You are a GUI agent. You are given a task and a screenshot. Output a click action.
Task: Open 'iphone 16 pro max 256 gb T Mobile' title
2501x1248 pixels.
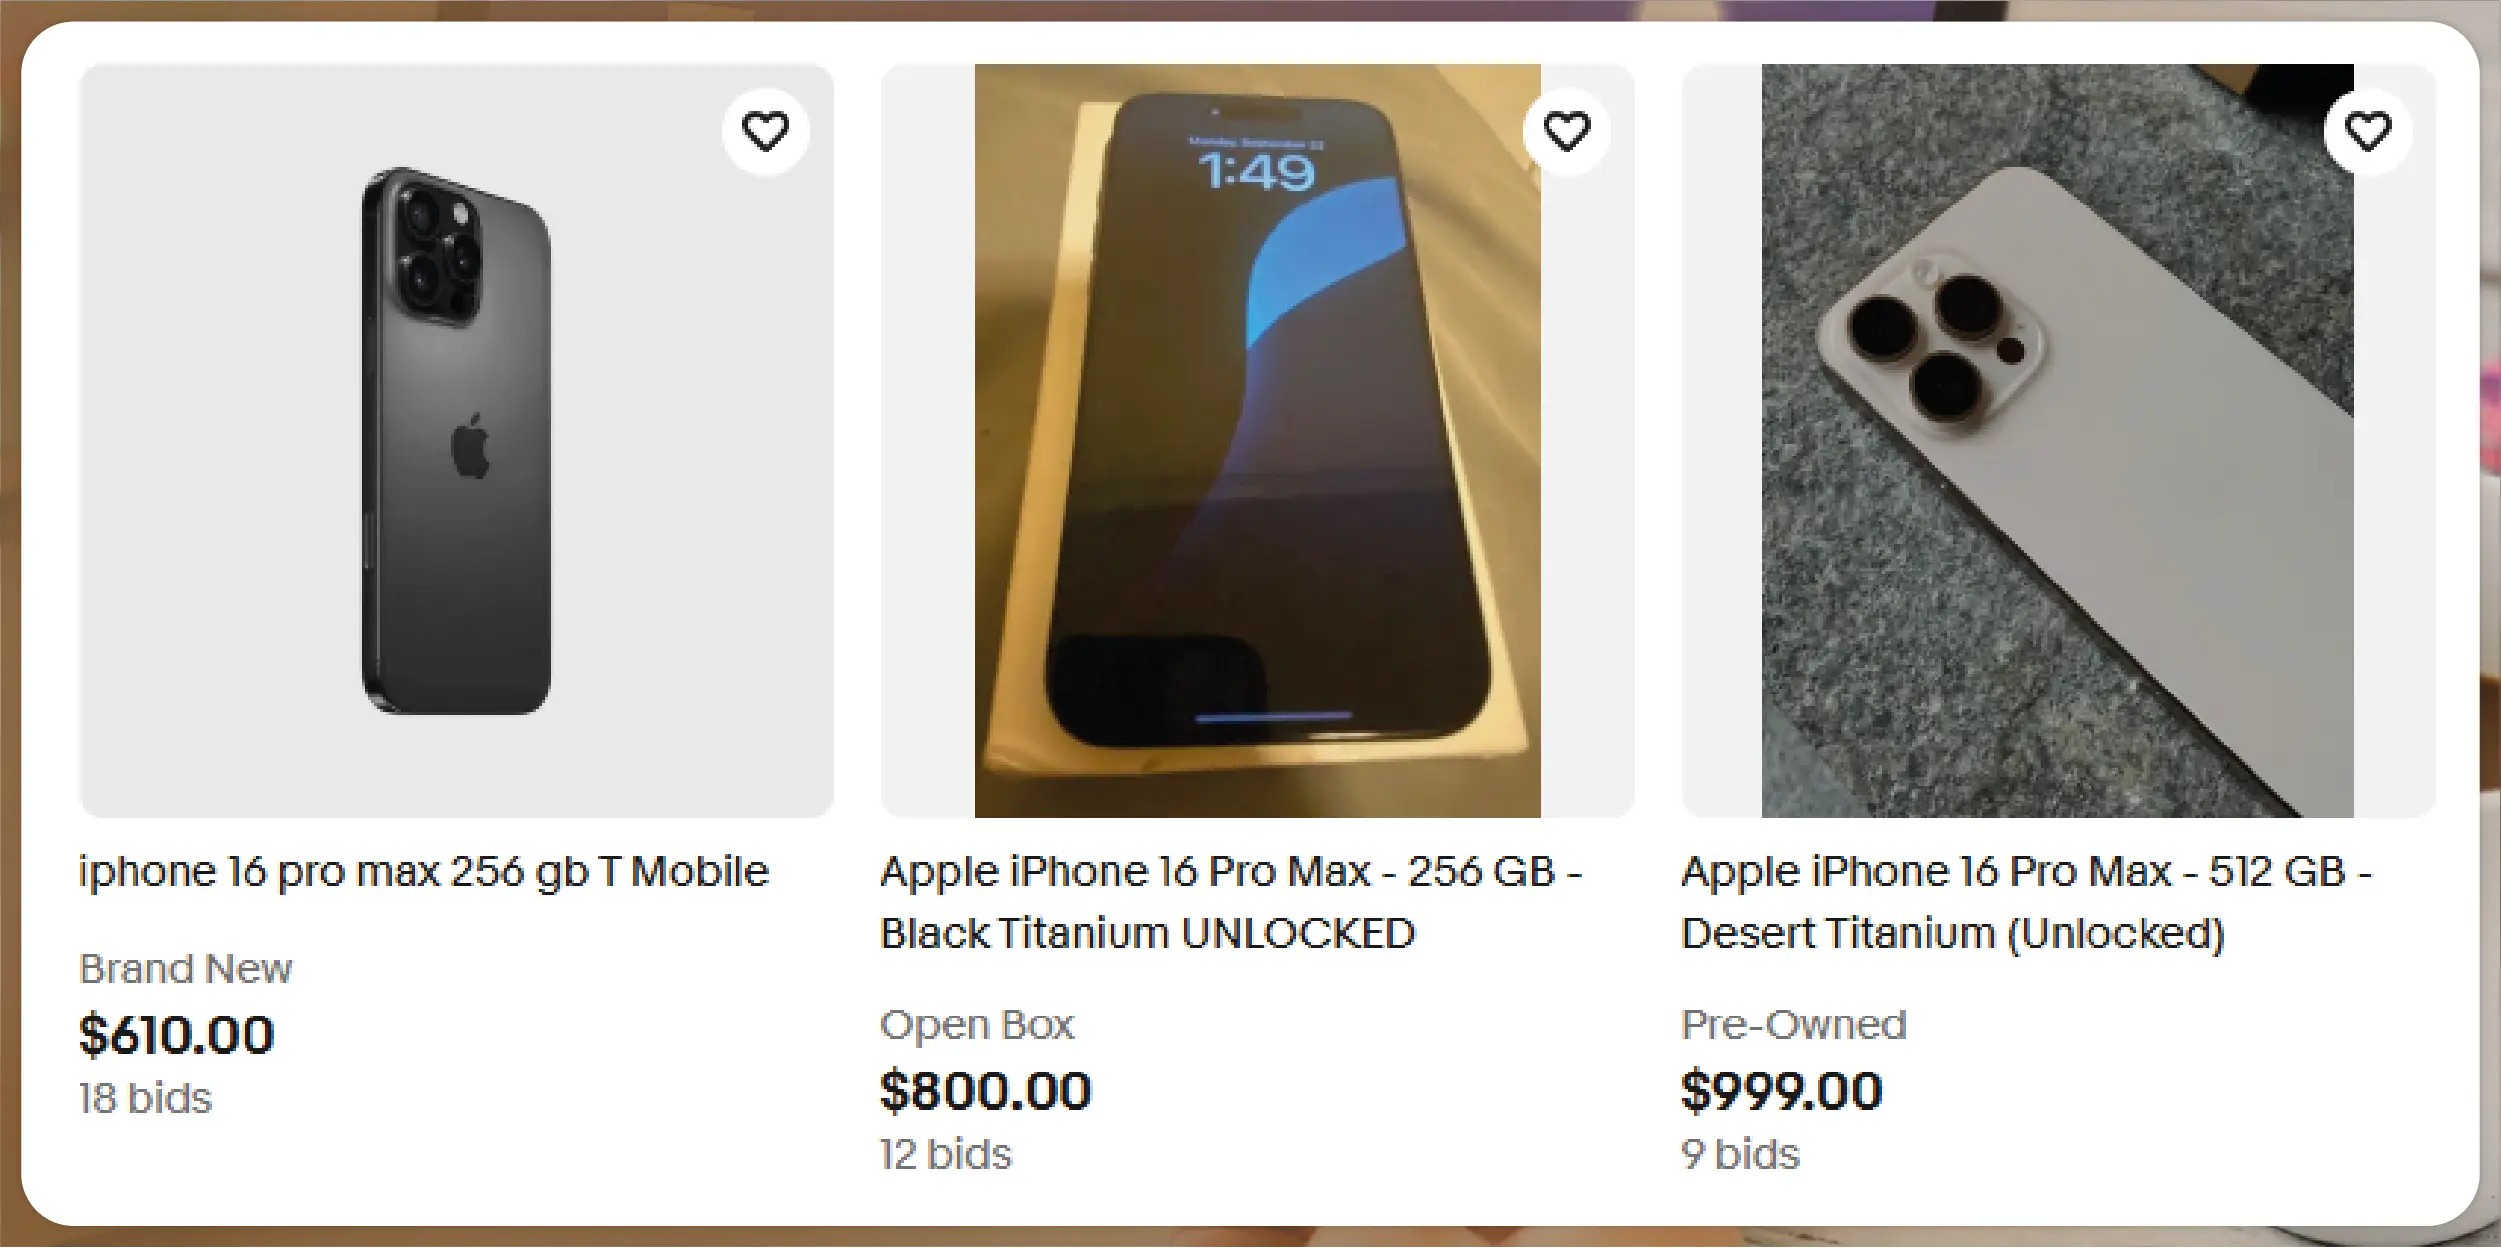click(x=424, y=872)
